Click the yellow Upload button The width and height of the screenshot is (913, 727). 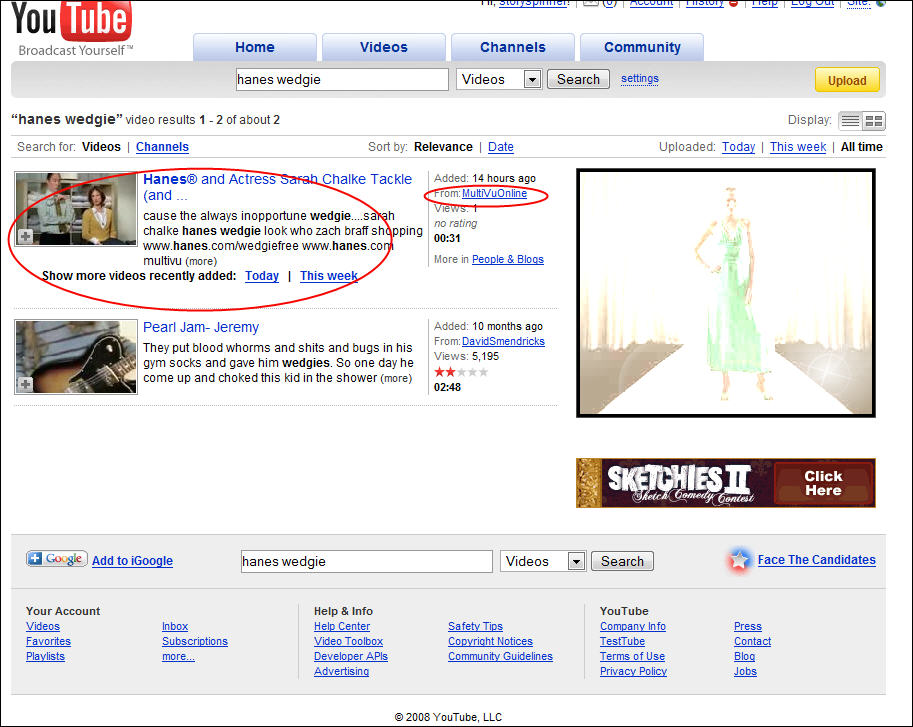click(x=847, y=80)
